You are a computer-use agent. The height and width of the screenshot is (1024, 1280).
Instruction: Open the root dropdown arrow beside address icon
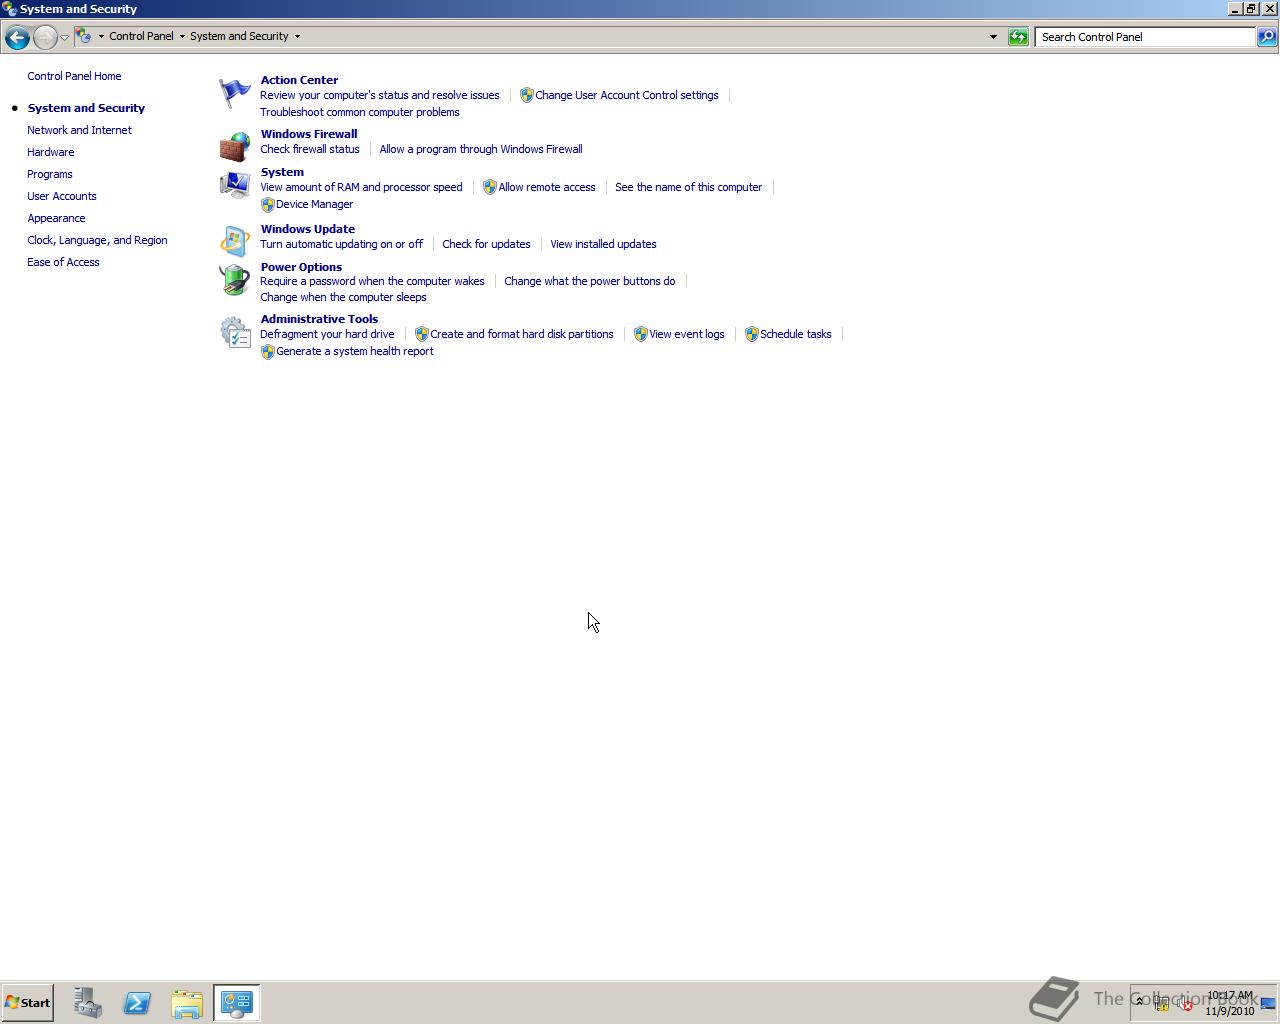[101, 36]
